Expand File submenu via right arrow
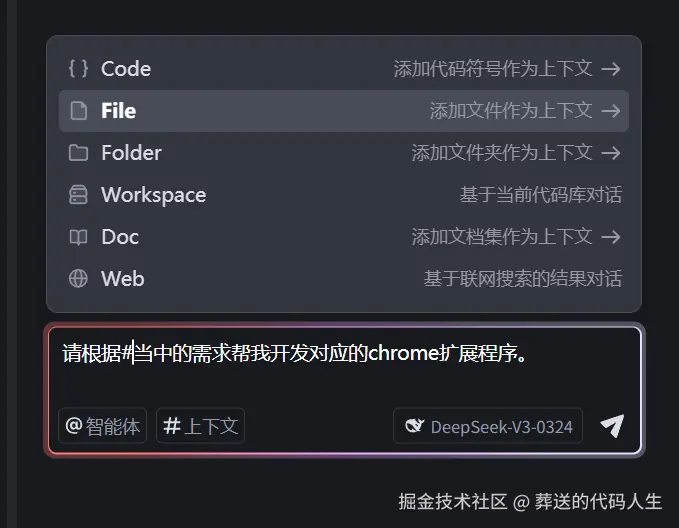 point(611,111)
